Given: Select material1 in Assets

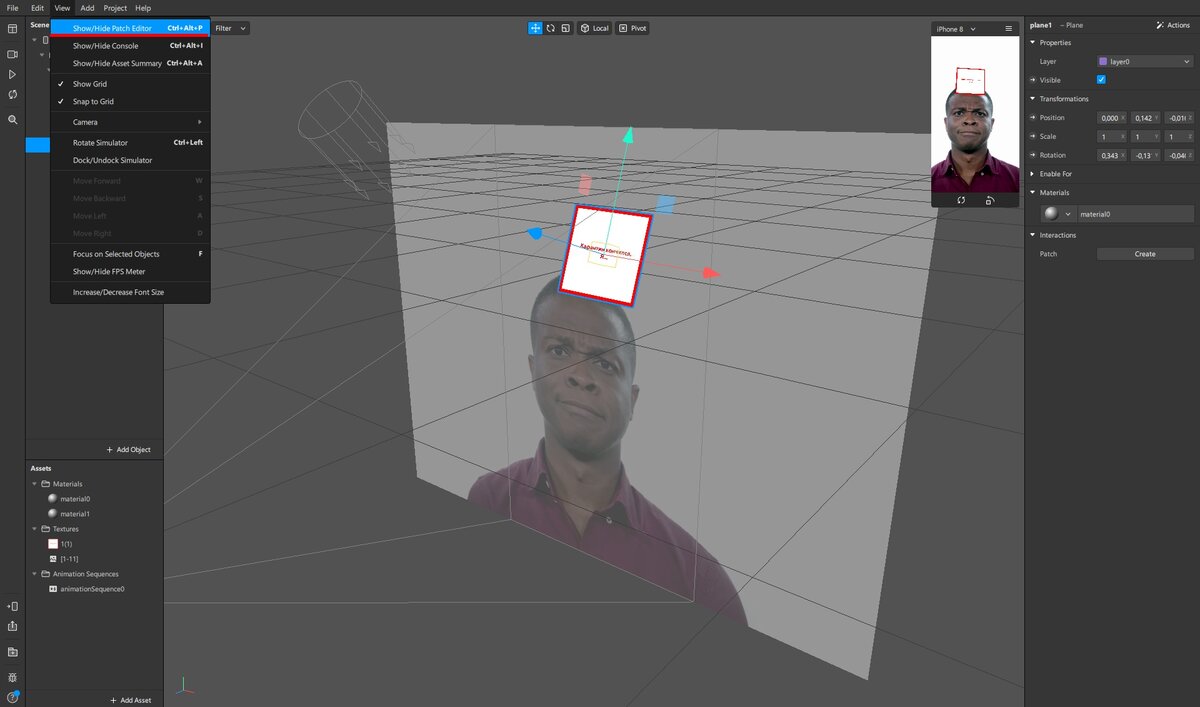Looking at the screenshot, I should (68, 514).
